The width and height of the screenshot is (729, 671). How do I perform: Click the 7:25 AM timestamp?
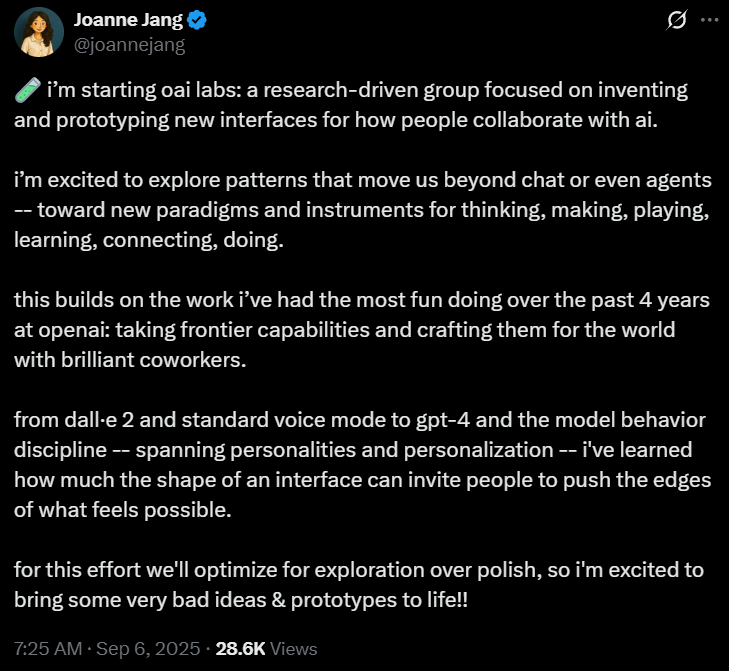pos(48,649)
